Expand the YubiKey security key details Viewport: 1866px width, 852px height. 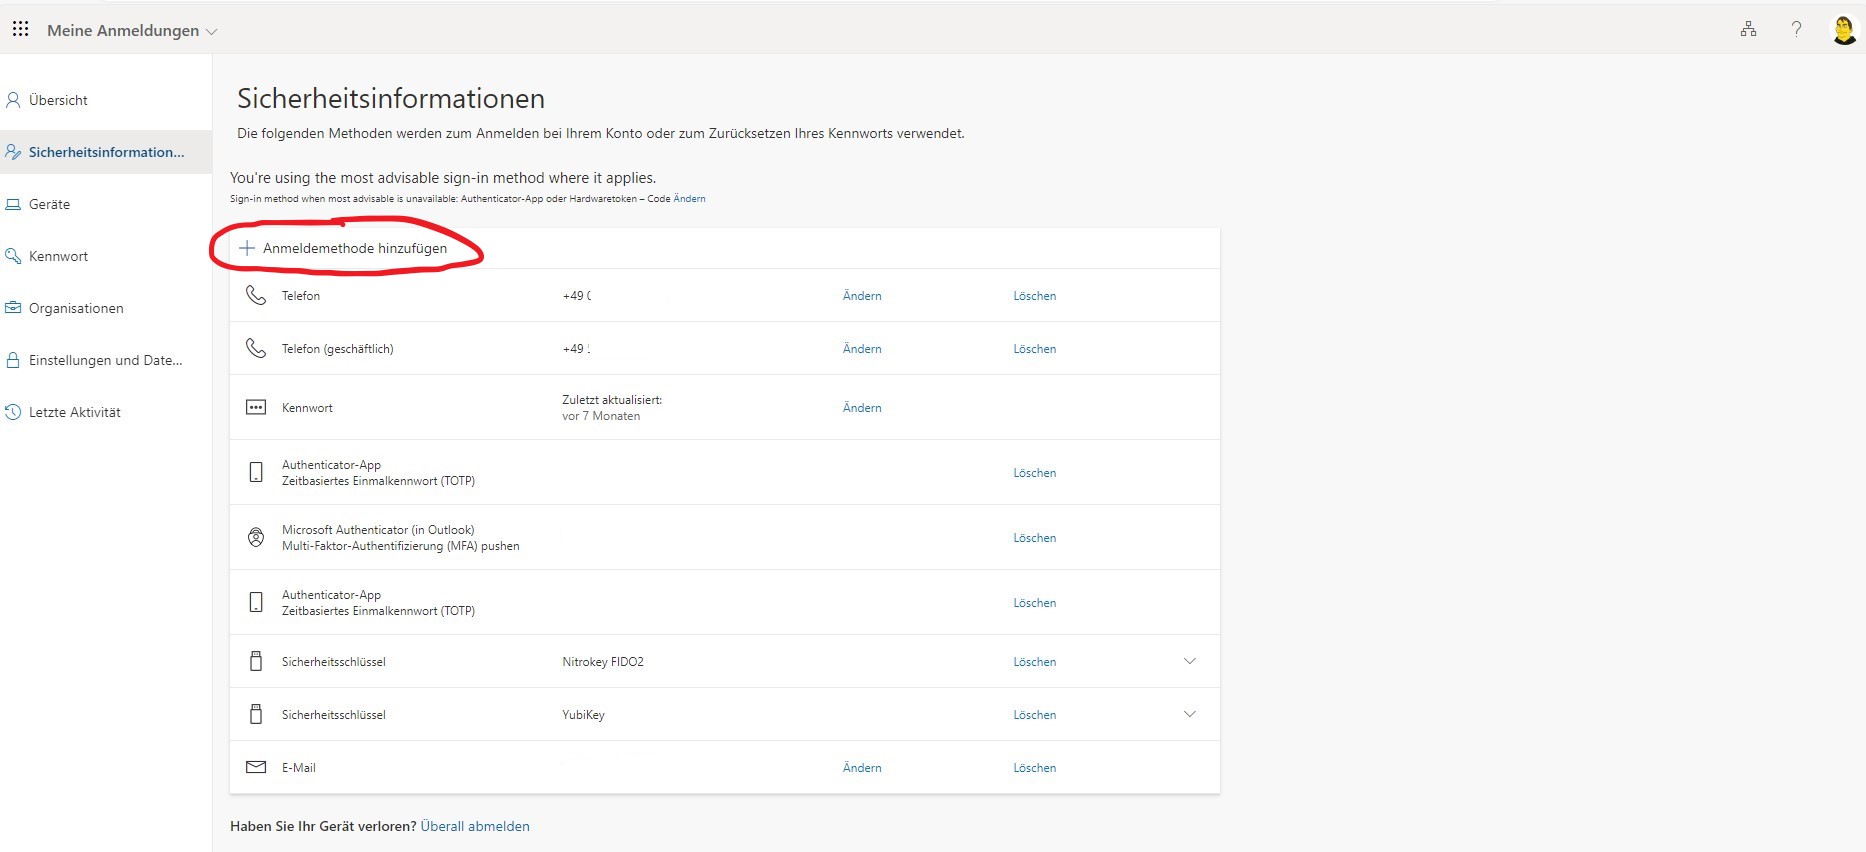[1189, 714]
